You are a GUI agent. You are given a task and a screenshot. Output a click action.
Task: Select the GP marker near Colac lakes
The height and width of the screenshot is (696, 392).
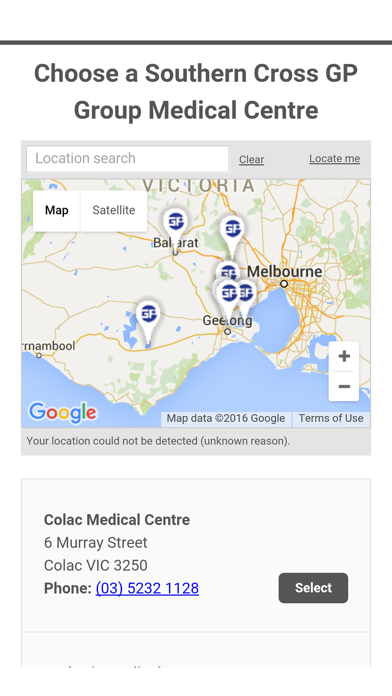148,314
